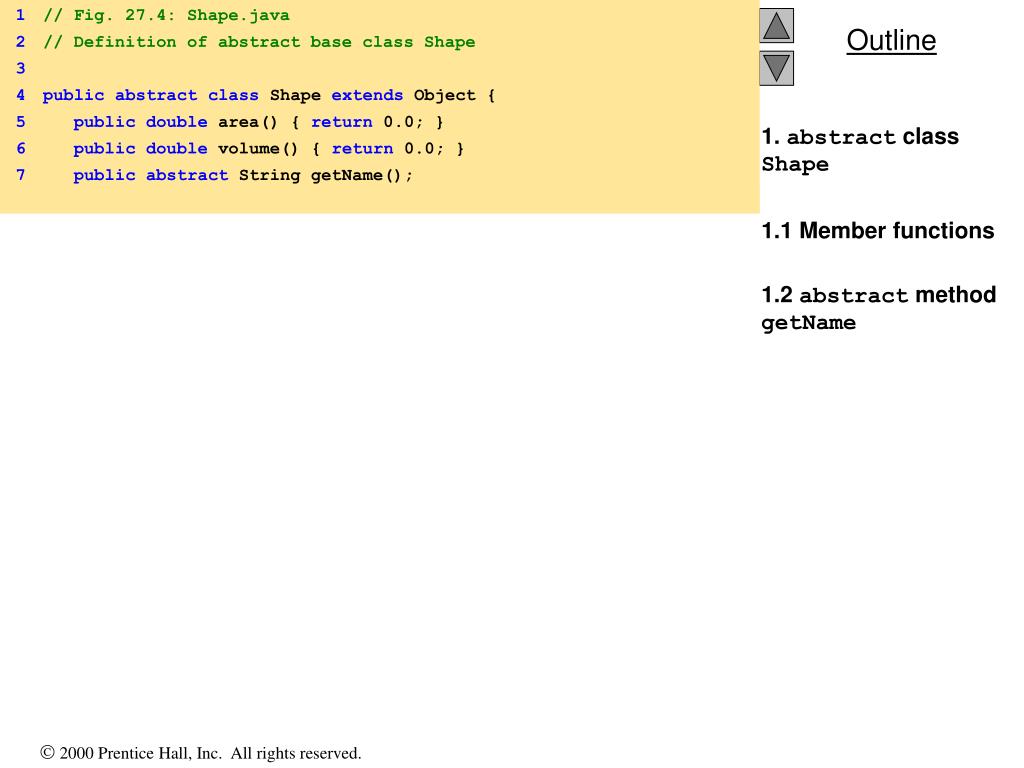Screen dimensions: 1024x768
Task: Click comment line '// Fig. 27.4: Shape.java'
Action: [167, 15]
